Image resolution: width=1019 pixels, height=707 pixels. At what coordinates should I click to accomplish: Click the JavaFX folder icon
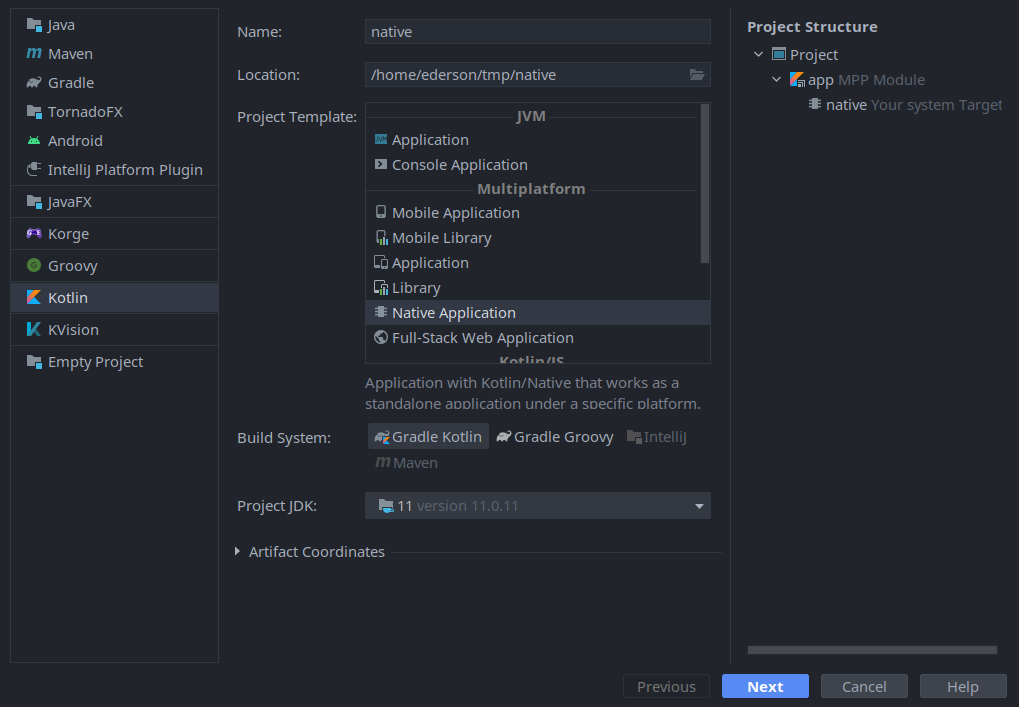(x=34, y=201)
